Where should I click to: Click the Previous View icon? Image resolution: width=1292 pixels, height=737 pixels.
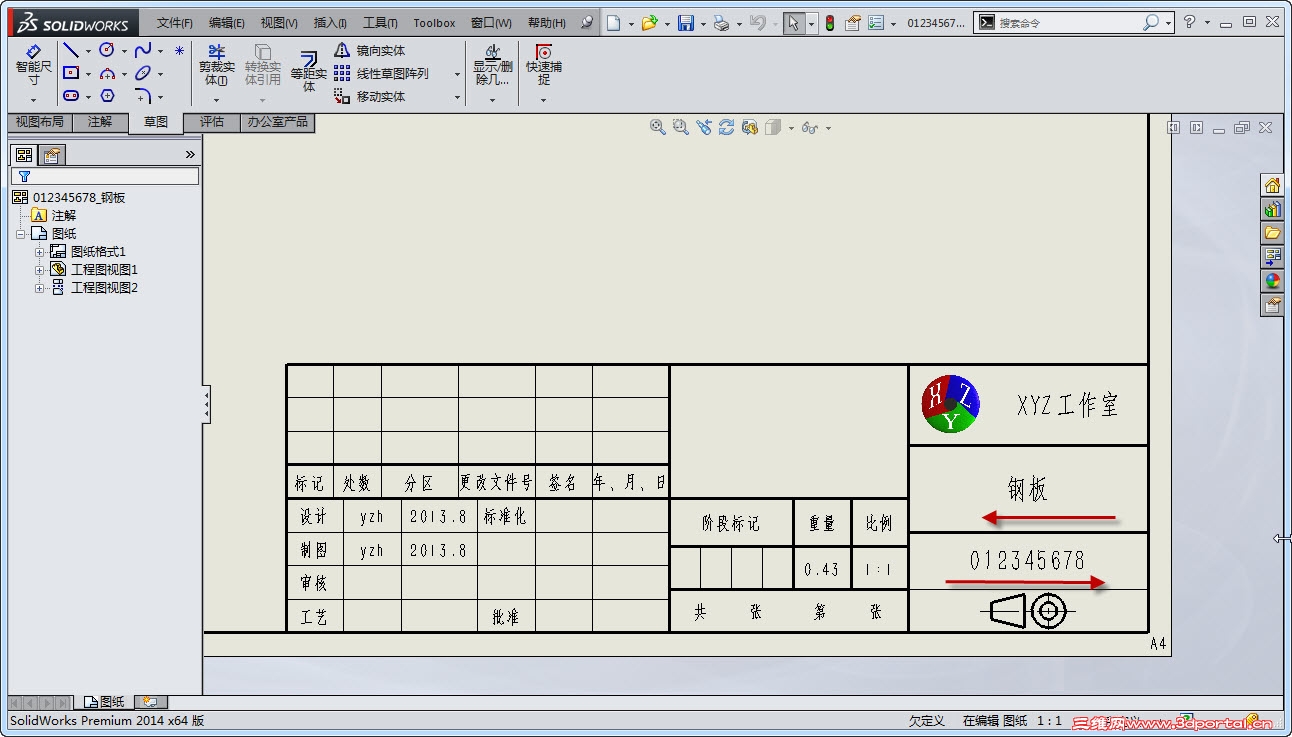point(704,127)
